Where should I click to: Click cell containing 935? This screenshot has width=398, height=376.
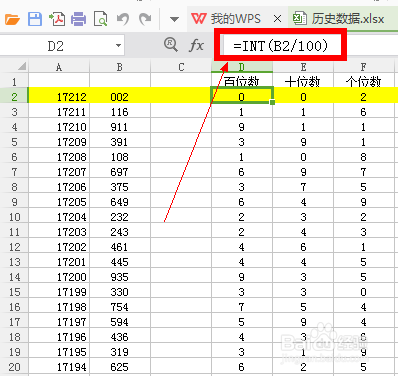tap(120, 277)
